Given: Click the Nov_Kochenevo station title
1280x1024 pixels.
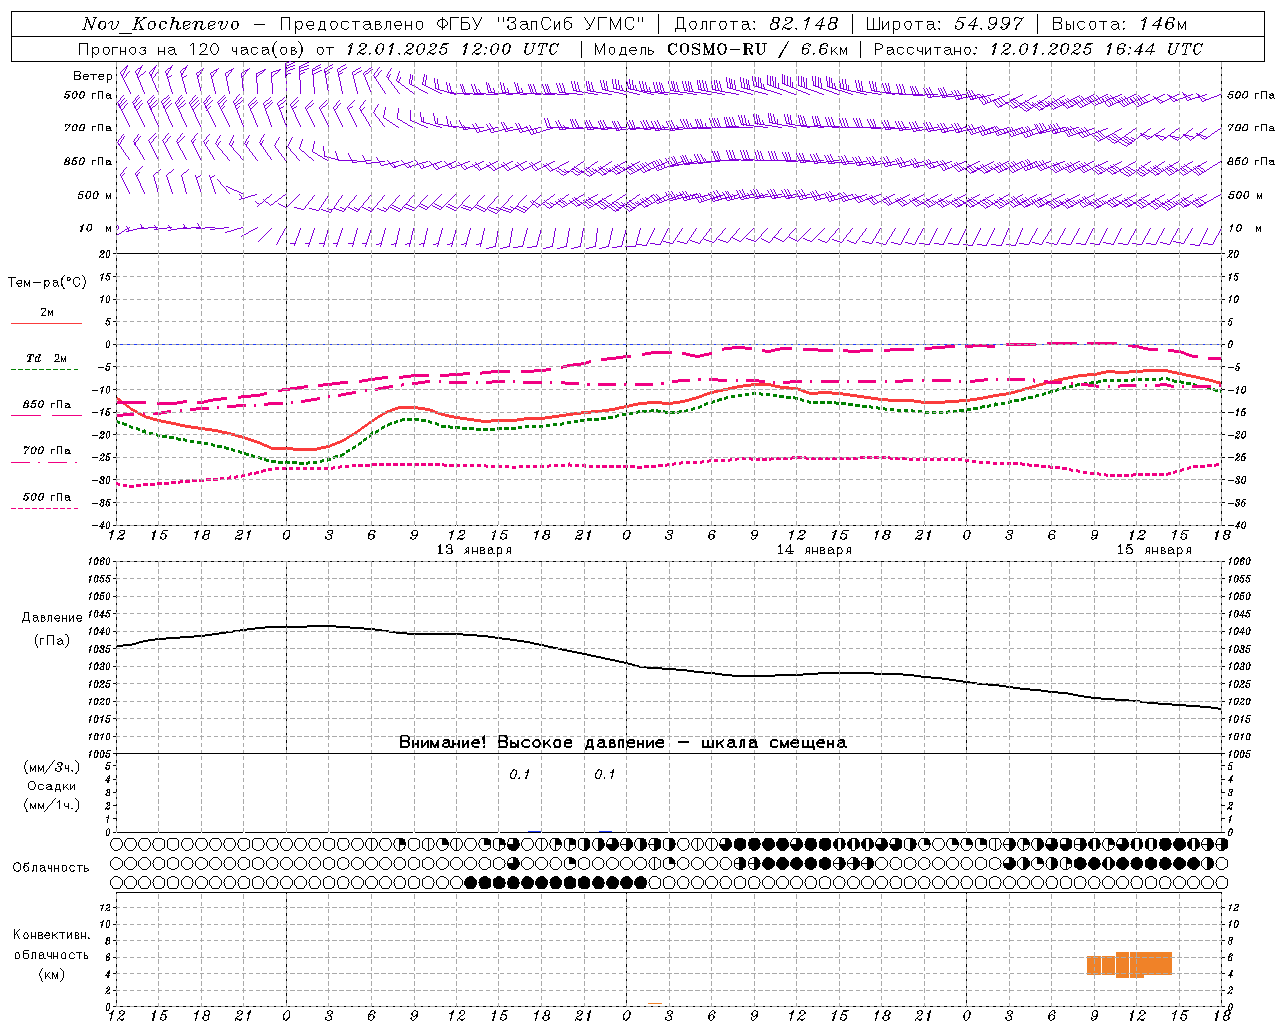Looking at the screenshot, I should pyautogui.click(x=161, y=24).
